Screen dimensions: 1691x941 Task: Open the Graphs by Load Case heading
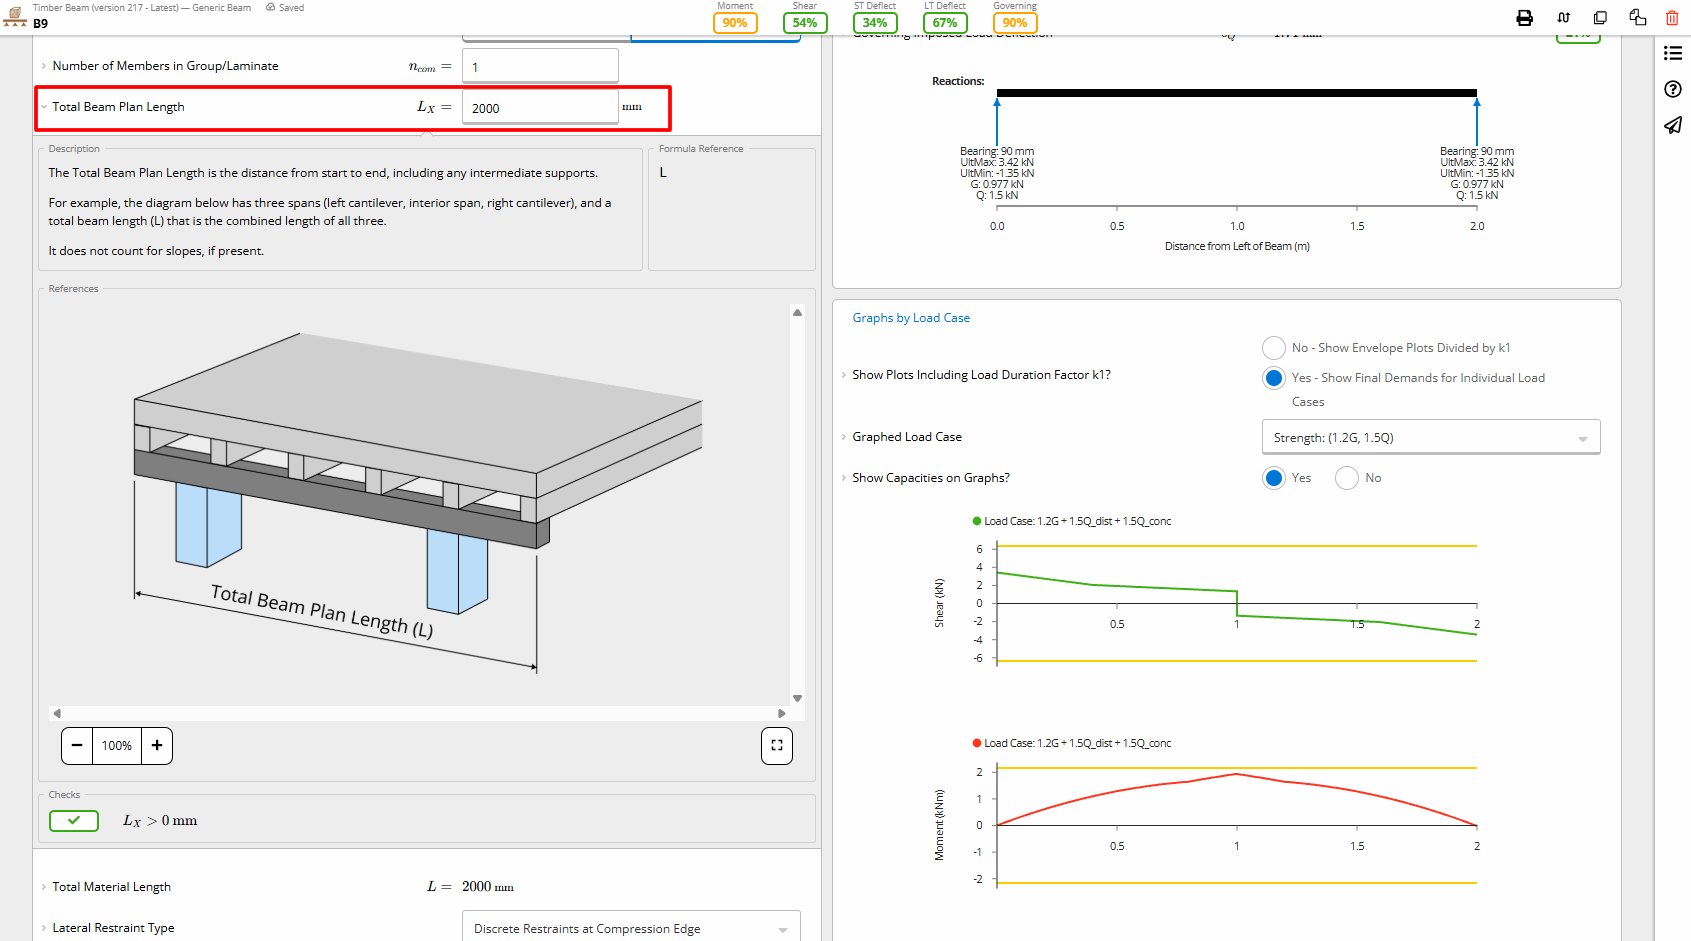click(x=911, y=318)
